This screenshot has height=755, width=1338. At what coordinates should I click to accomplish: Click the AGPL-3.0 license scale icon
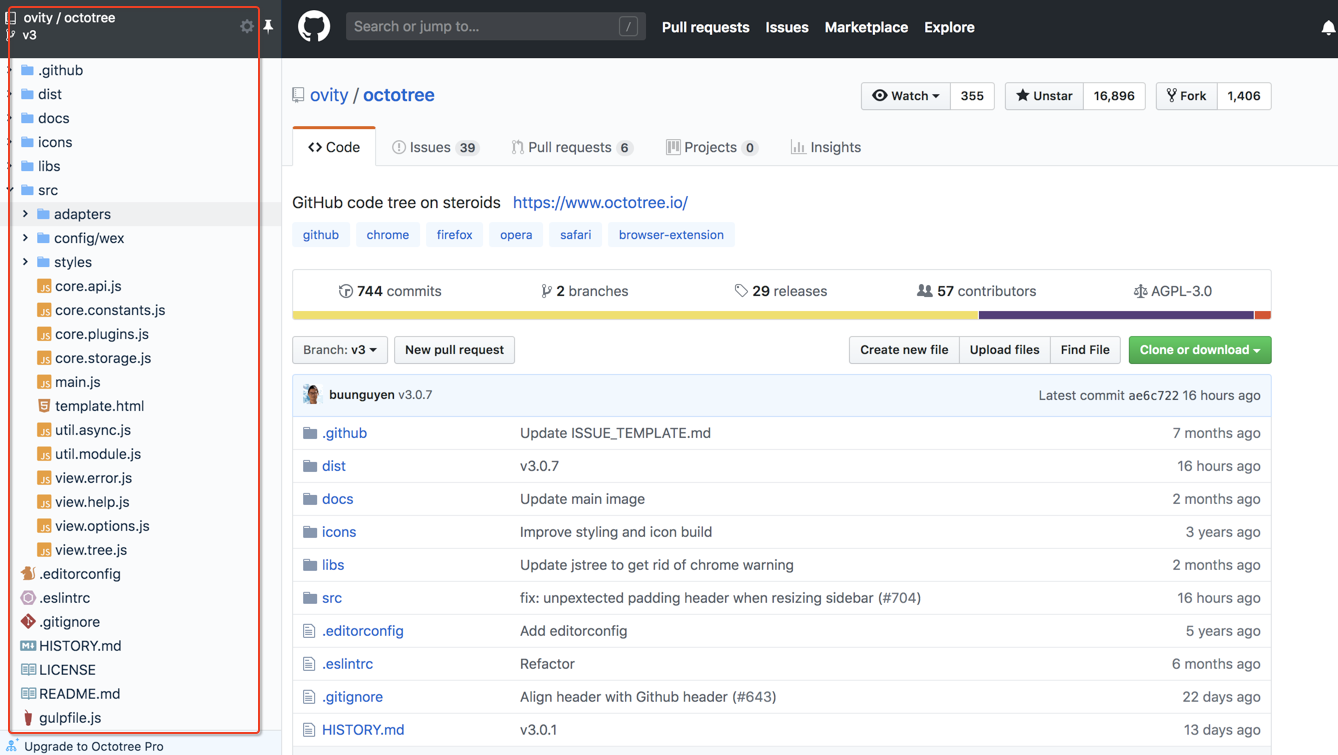point(1140,291)
